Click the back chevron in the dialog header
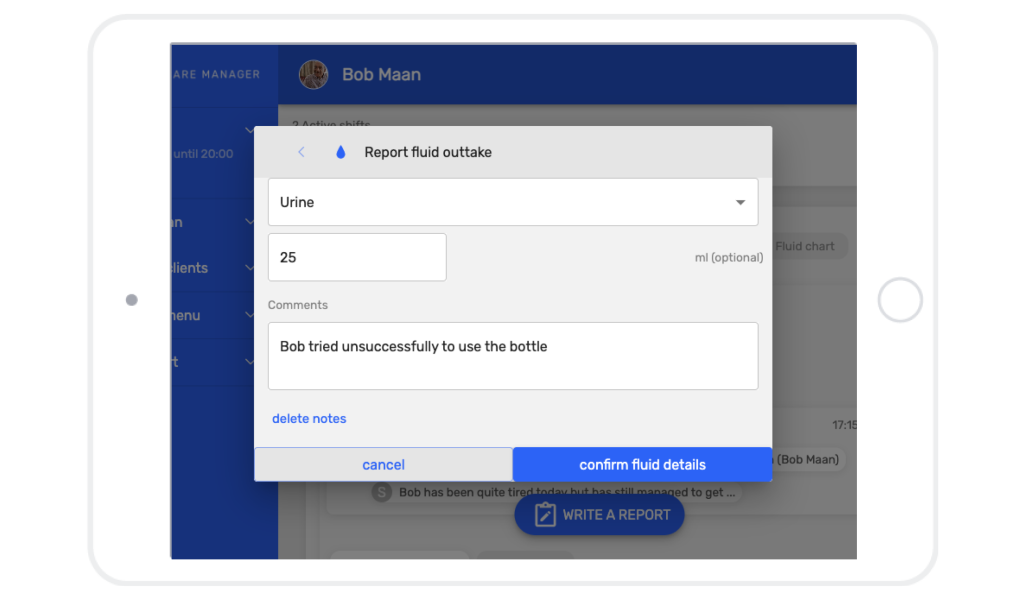The height and width of the screenshot is (599, 1024). point(301,151)
